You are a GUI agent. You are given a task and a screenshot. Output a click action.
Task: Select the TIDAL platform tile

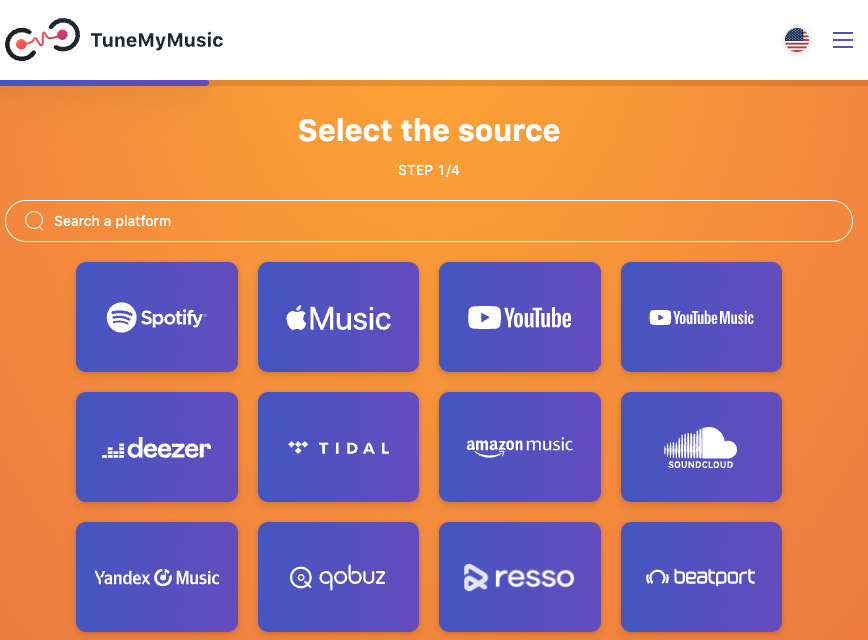[339, 447]
